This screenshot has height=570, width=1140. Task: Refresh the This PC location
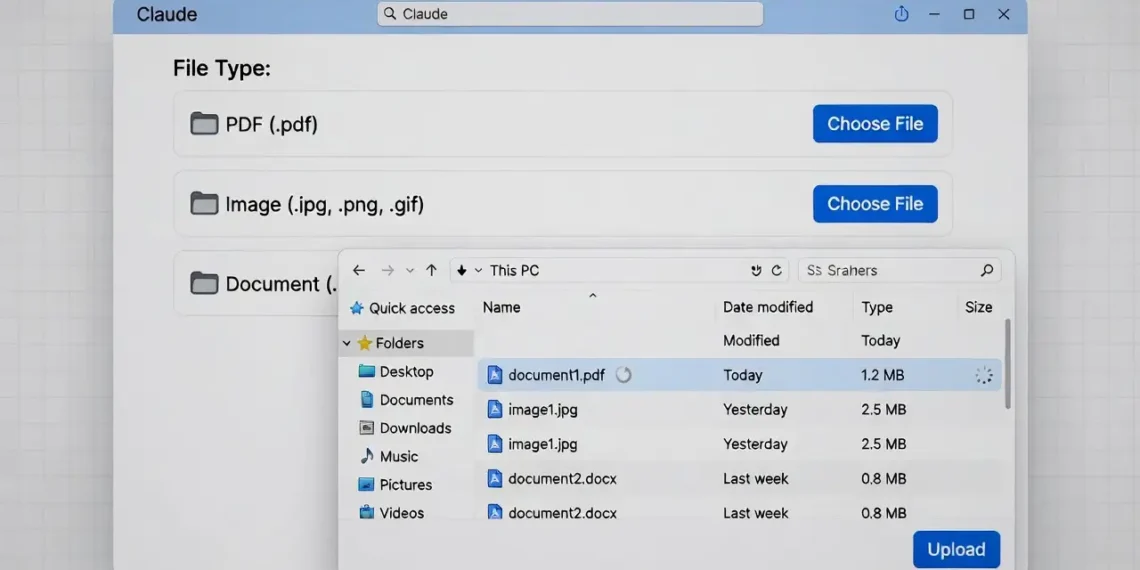point(776,270)
